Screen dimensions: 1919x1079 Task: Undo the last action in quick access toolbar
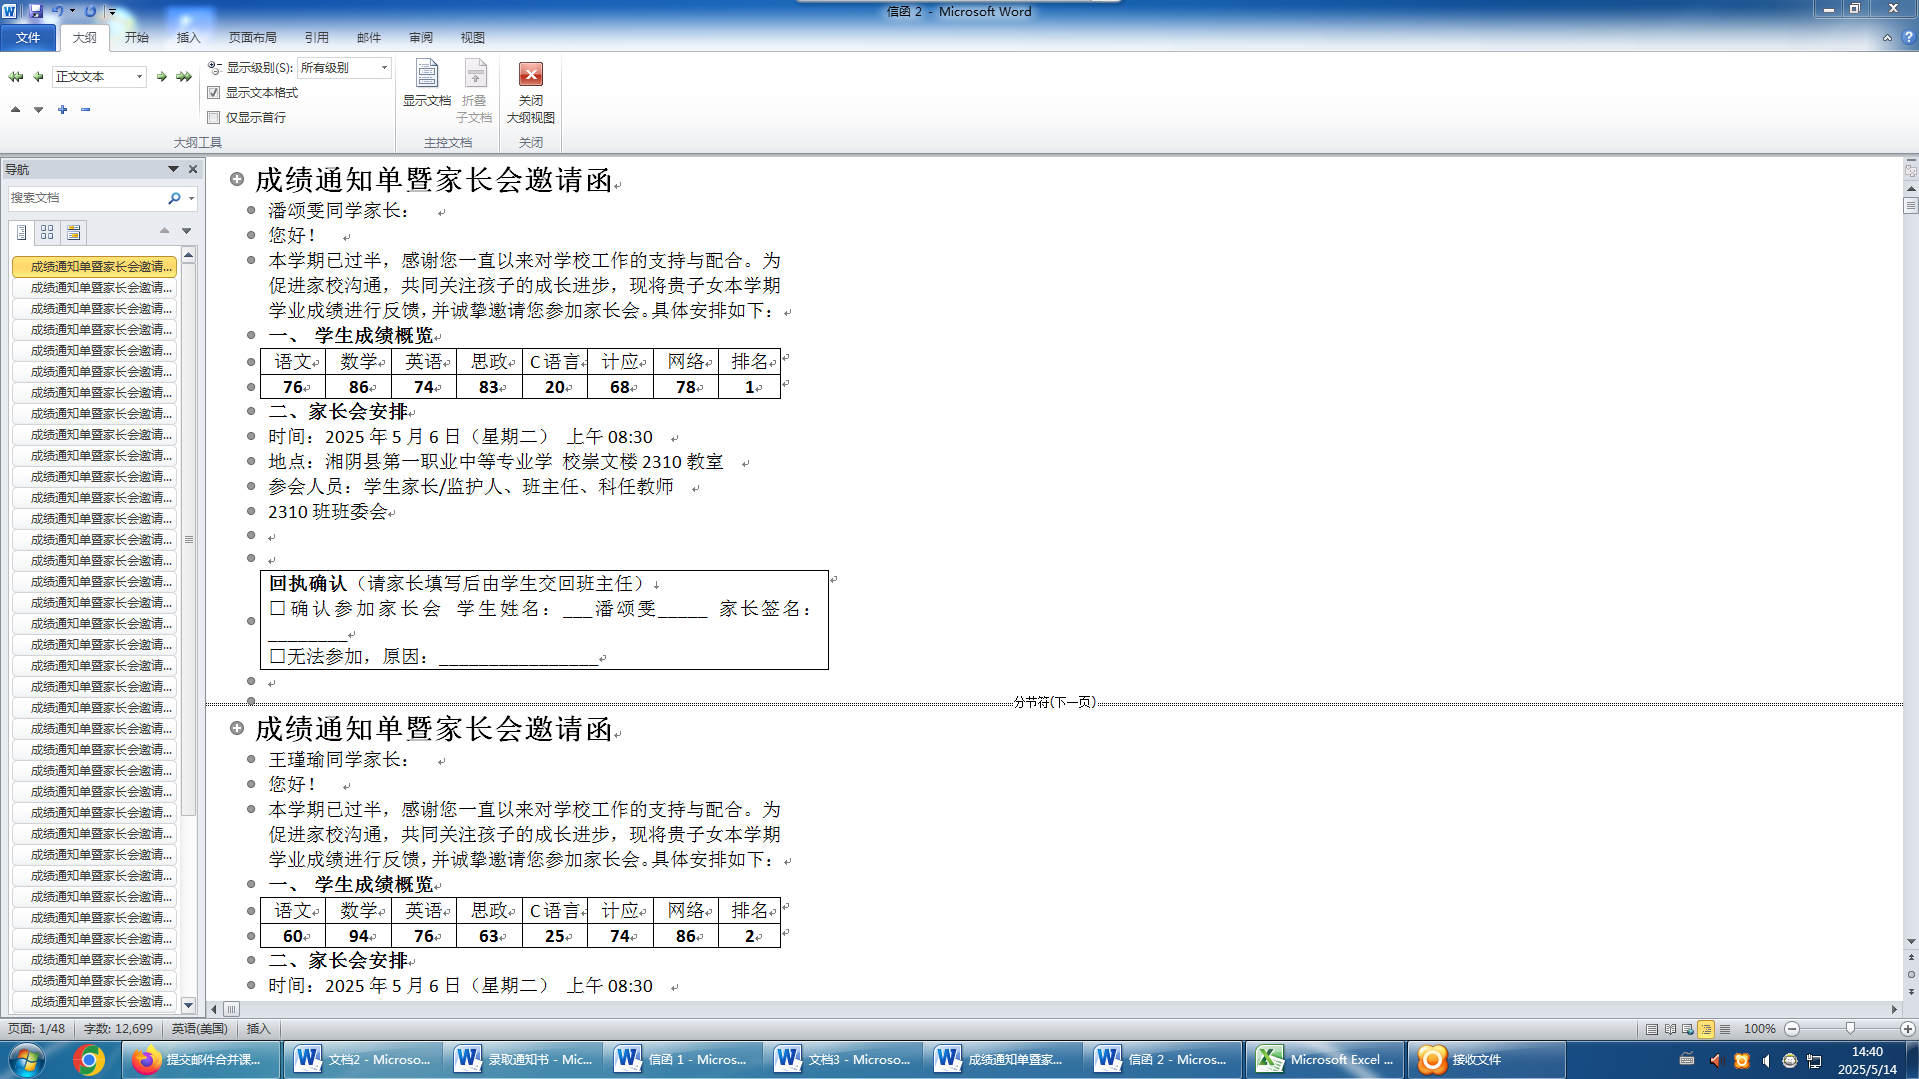tap(58, 11)
